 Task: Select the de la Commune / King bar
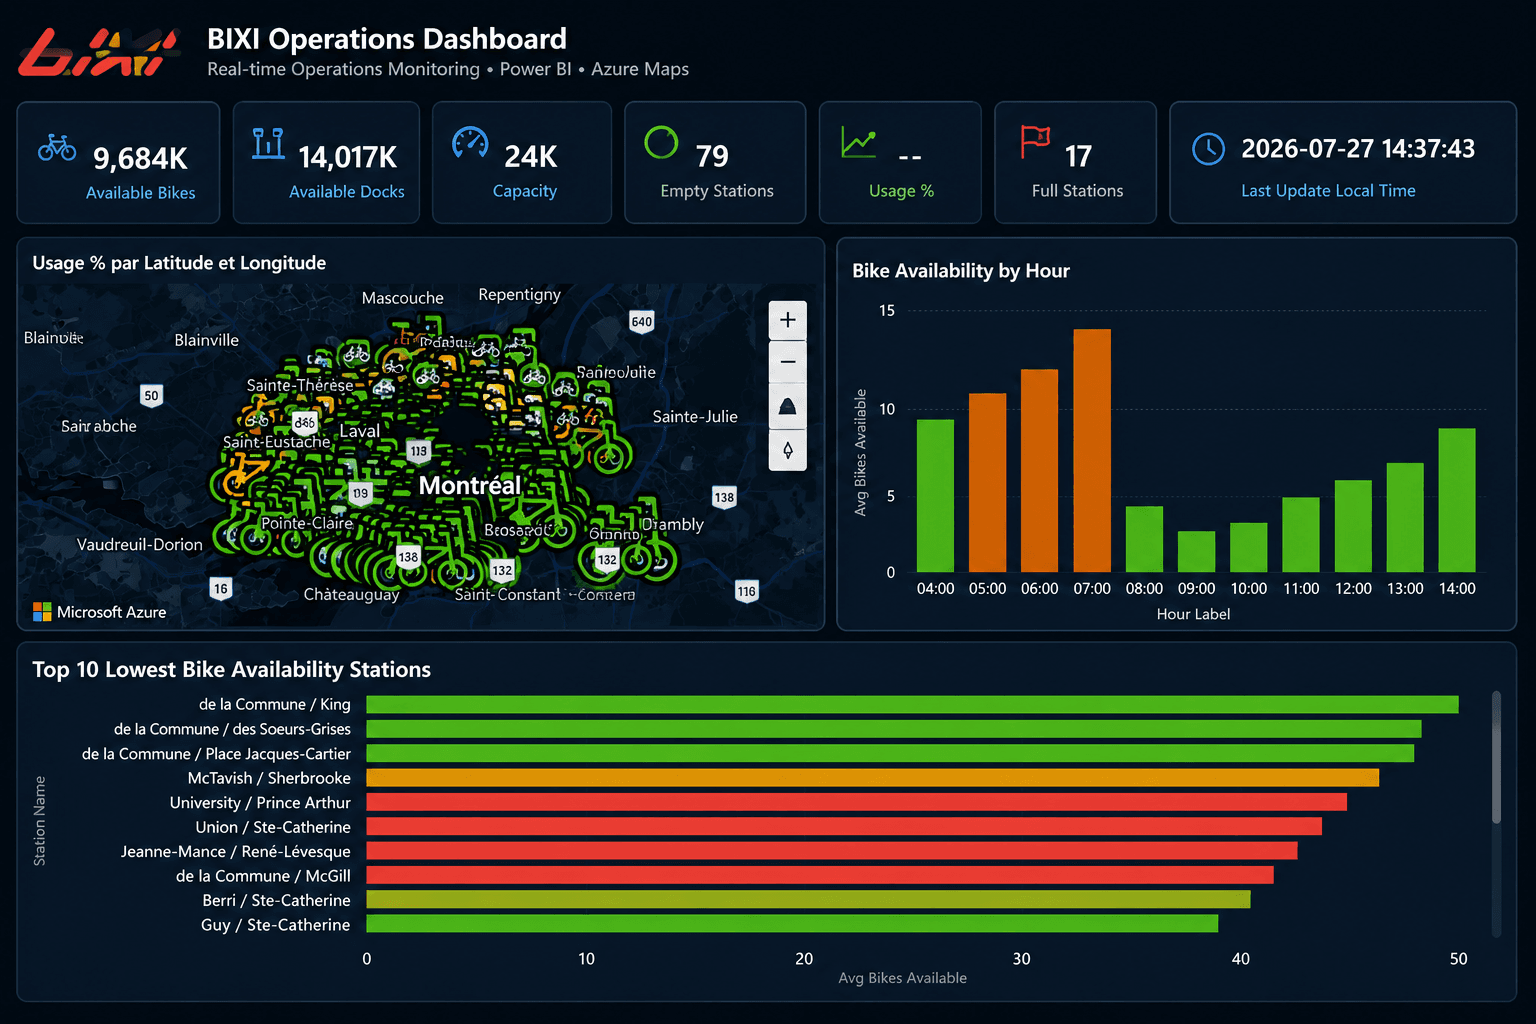click(912, 705)
